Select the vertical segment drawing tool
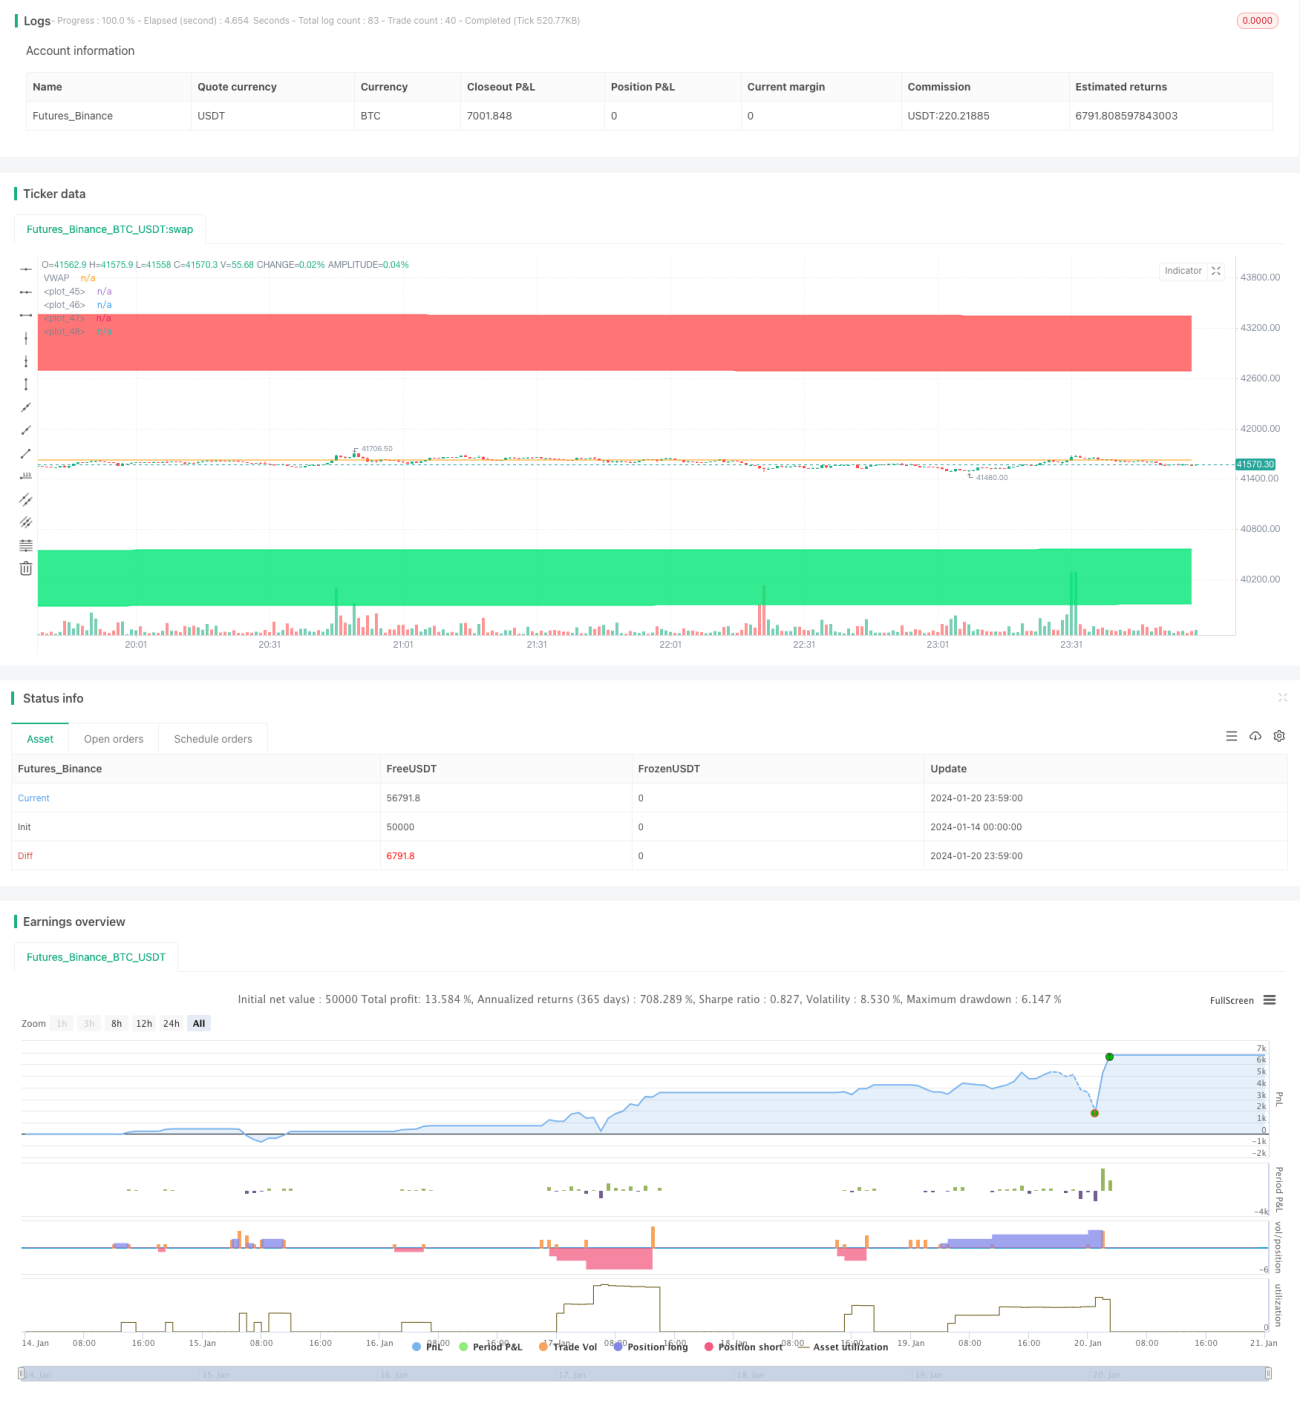 [x=26, y=384]
